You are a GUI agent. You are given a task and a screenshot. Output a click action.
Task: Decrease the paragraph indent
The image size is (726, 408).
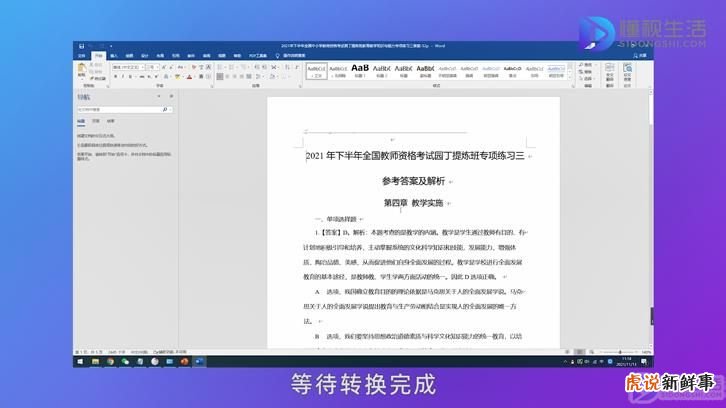257,67
